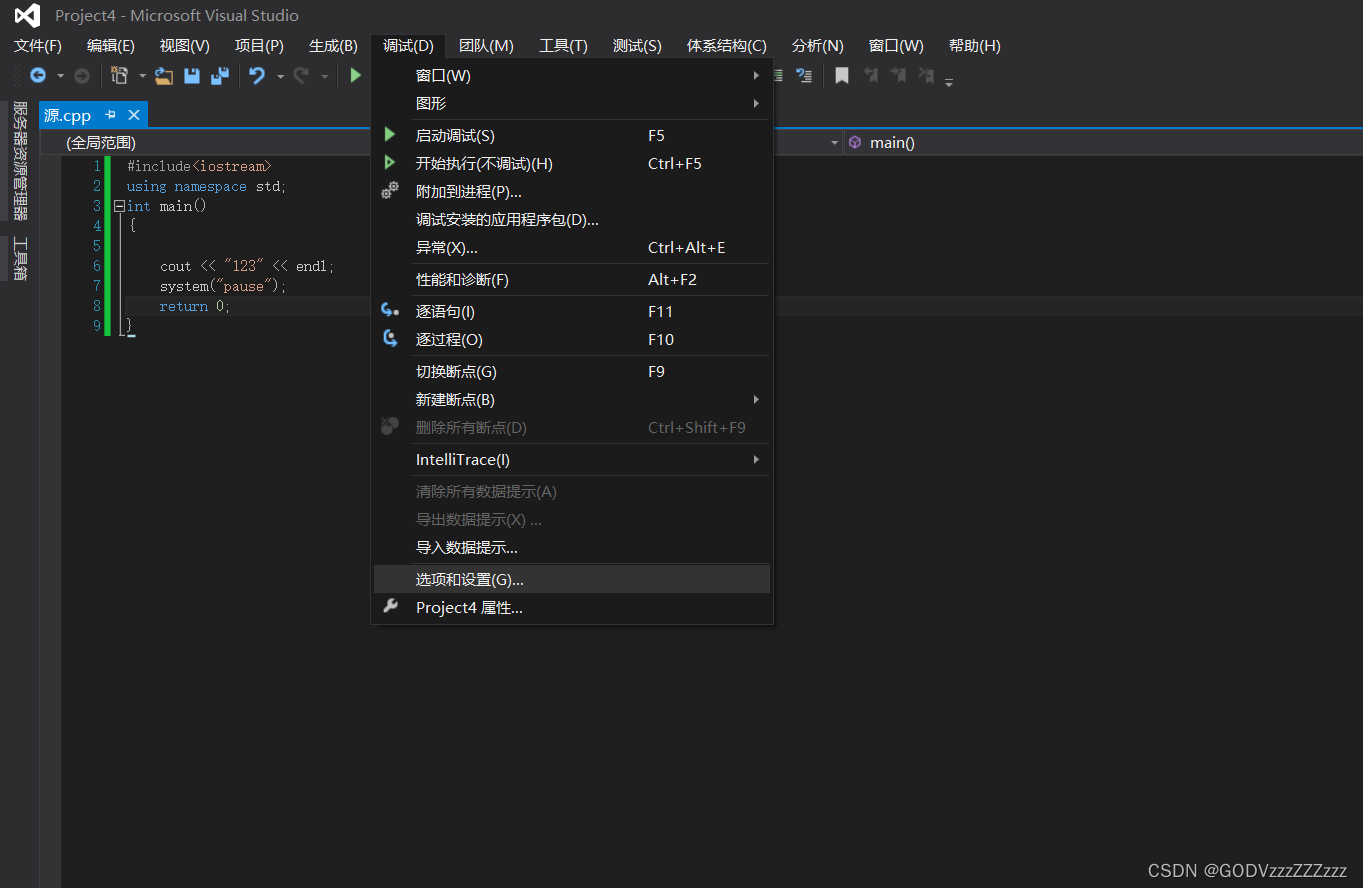Click the open file folder icon
This screenshot has width=1363, height=888.
pos(164,75)
